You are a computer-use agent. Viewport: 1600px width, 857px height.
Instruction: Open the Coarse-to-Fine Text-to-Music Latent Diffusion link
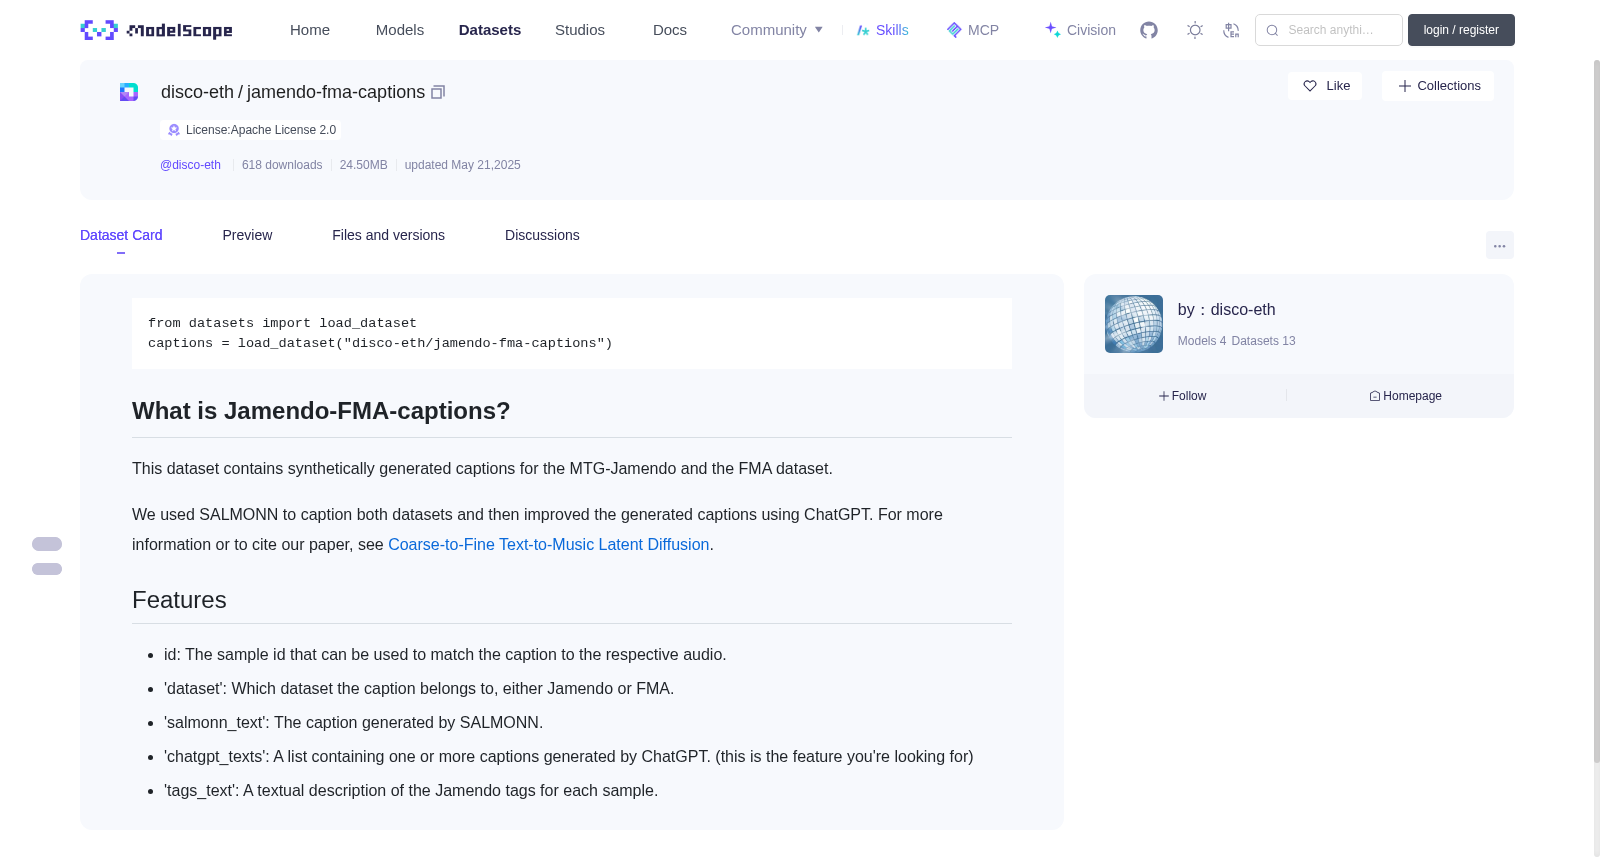[x=548, y=545]
